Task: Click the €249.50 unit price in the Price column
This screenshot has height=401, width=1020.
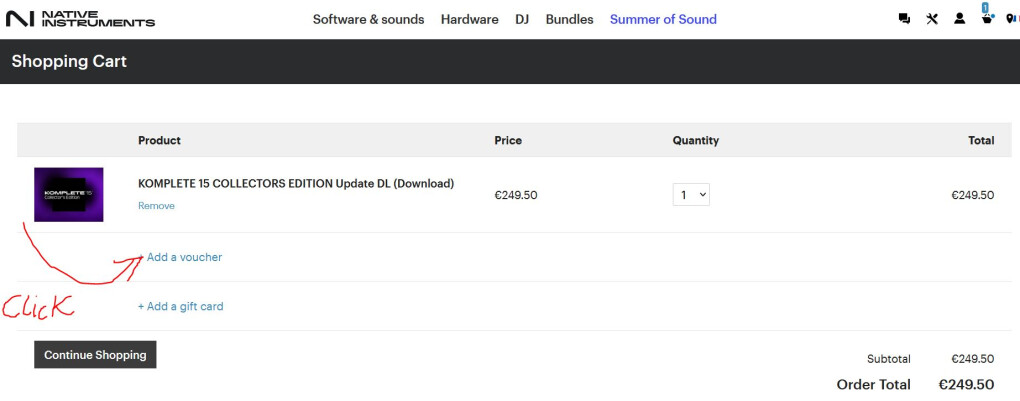Action: tap(516, 195)
